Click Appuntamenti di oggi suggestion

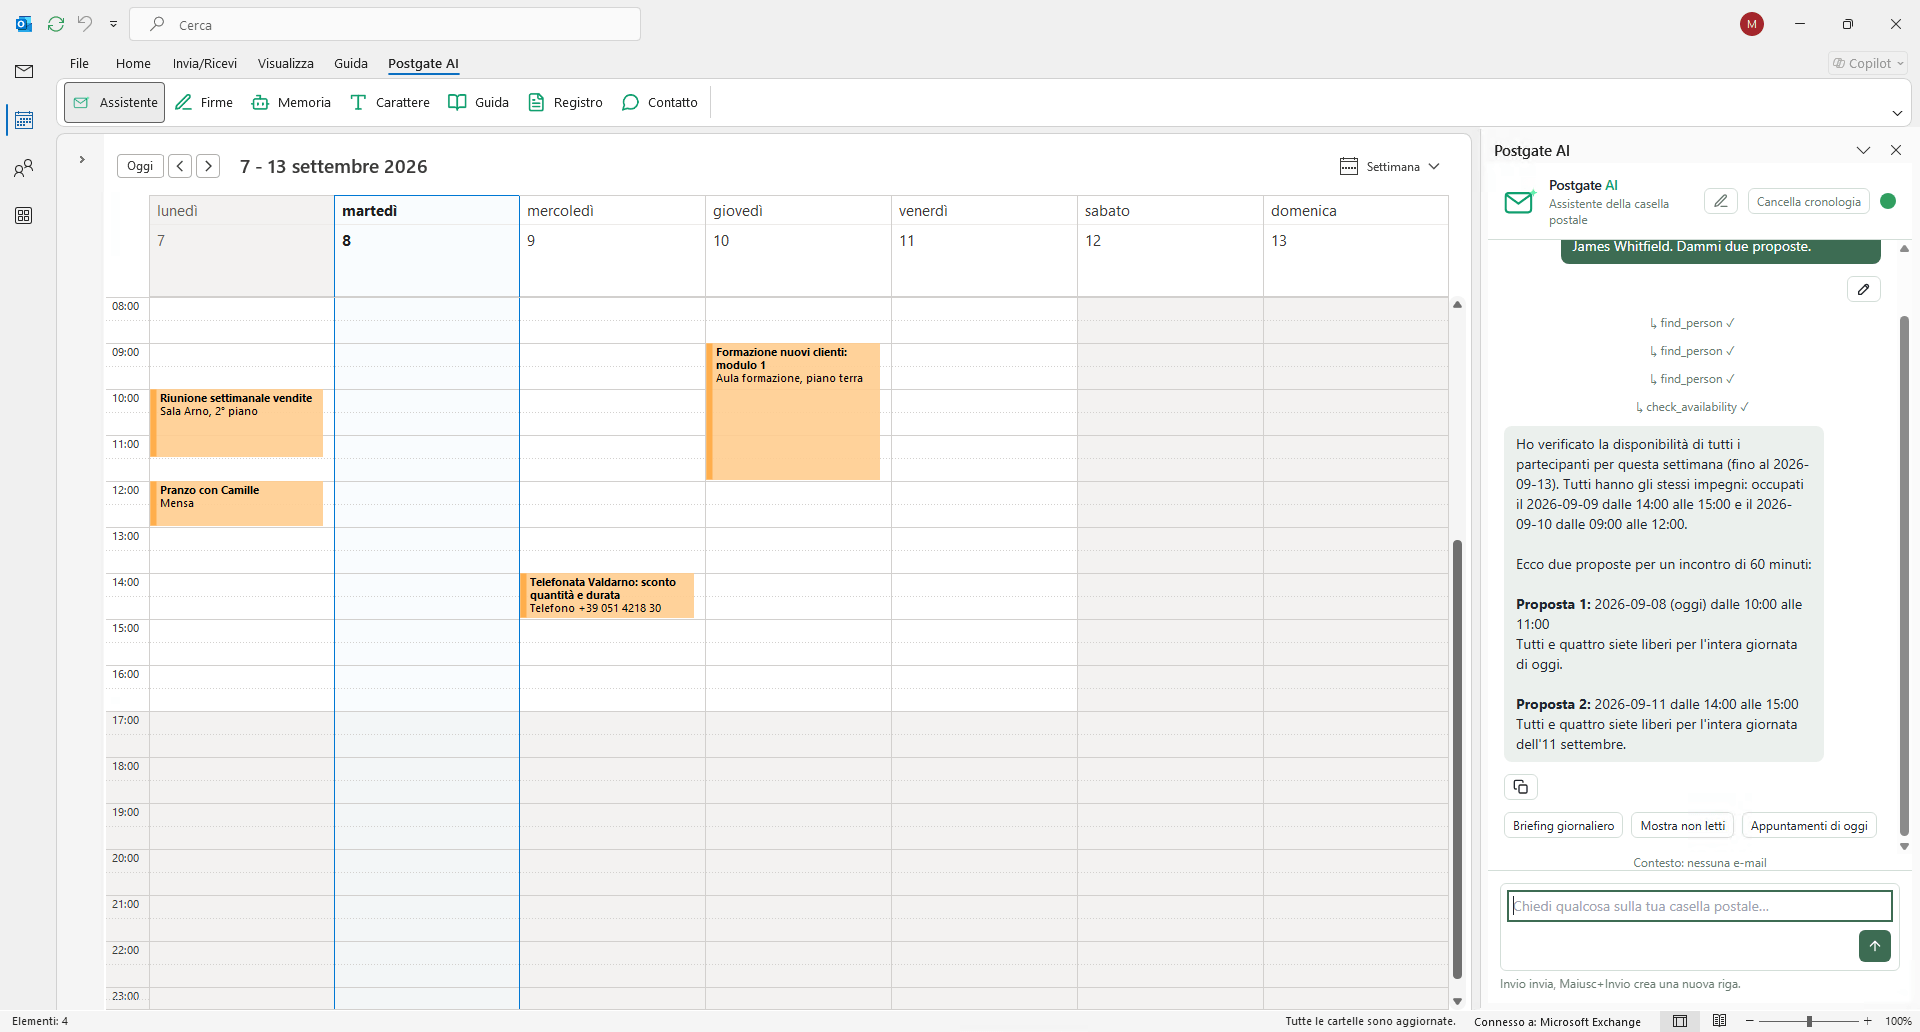click(1809, 826)
